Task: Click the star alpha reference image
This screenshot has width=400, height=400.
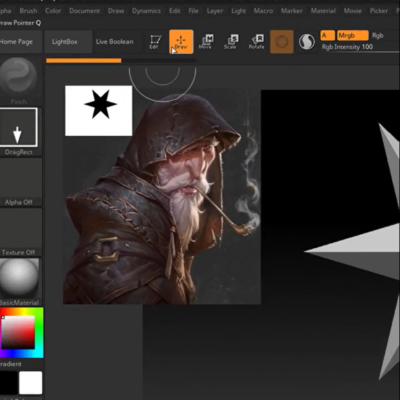Action: pyautogui.click(x=99, y=111)
